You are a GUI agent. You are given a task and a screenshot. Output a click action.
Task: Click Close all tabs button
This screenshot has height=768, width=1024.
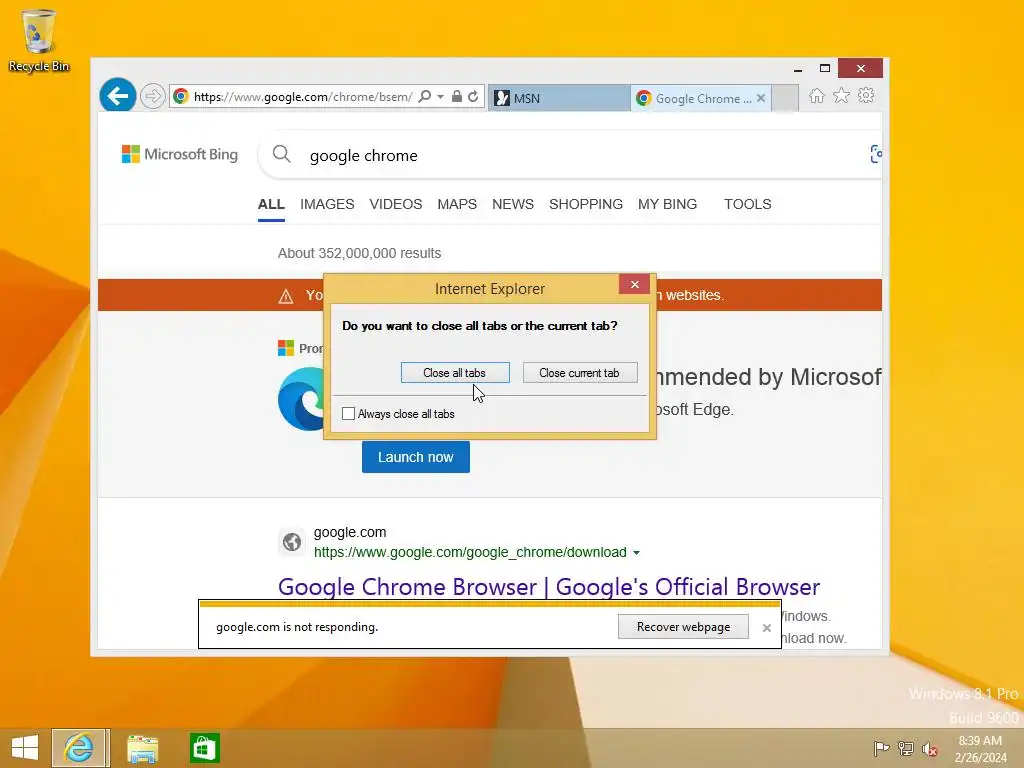tap(455, 373)
